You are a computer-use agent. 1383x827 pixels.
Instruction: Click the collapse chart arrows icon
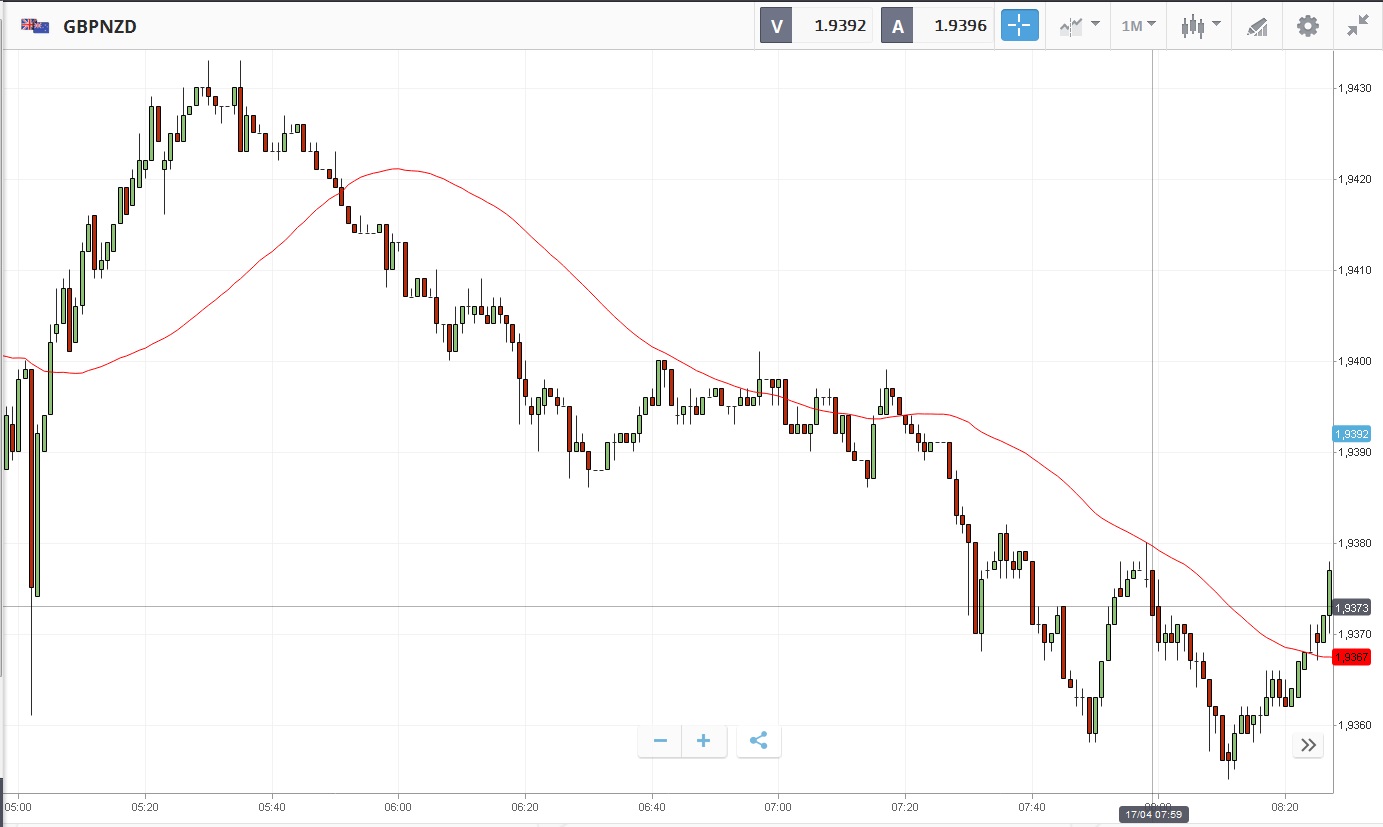1357,26
